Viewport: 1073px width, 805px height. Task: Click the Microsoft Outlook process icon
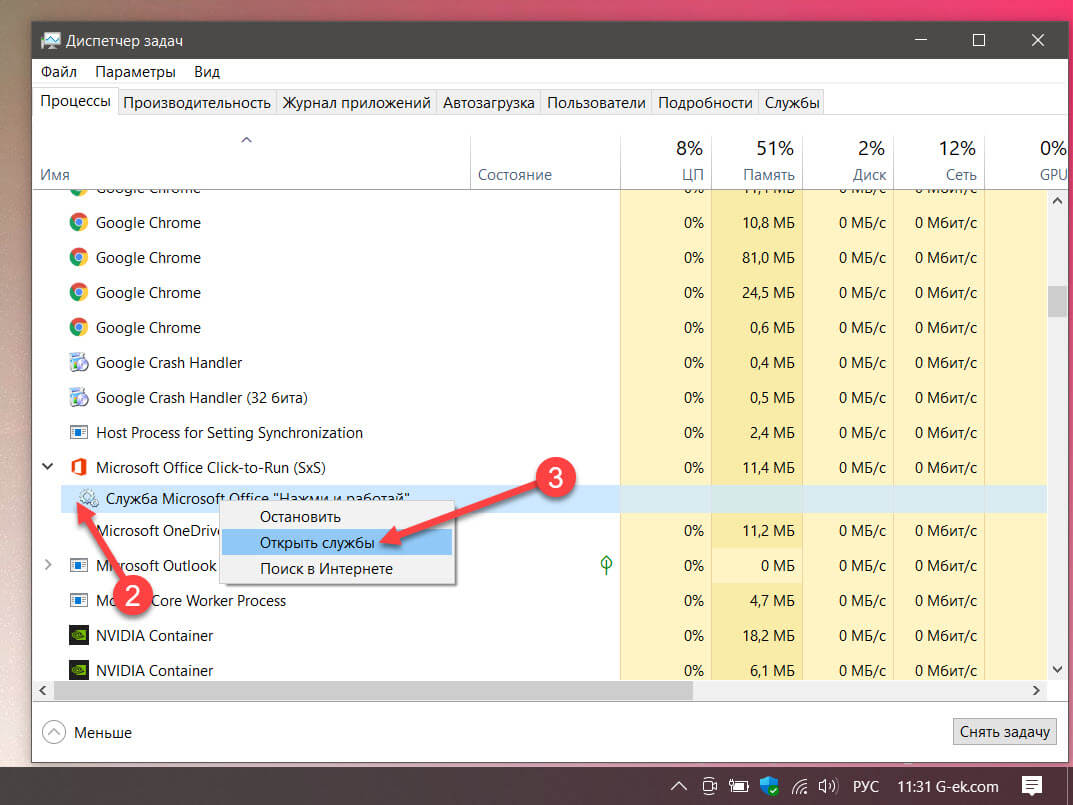(79, 565)
